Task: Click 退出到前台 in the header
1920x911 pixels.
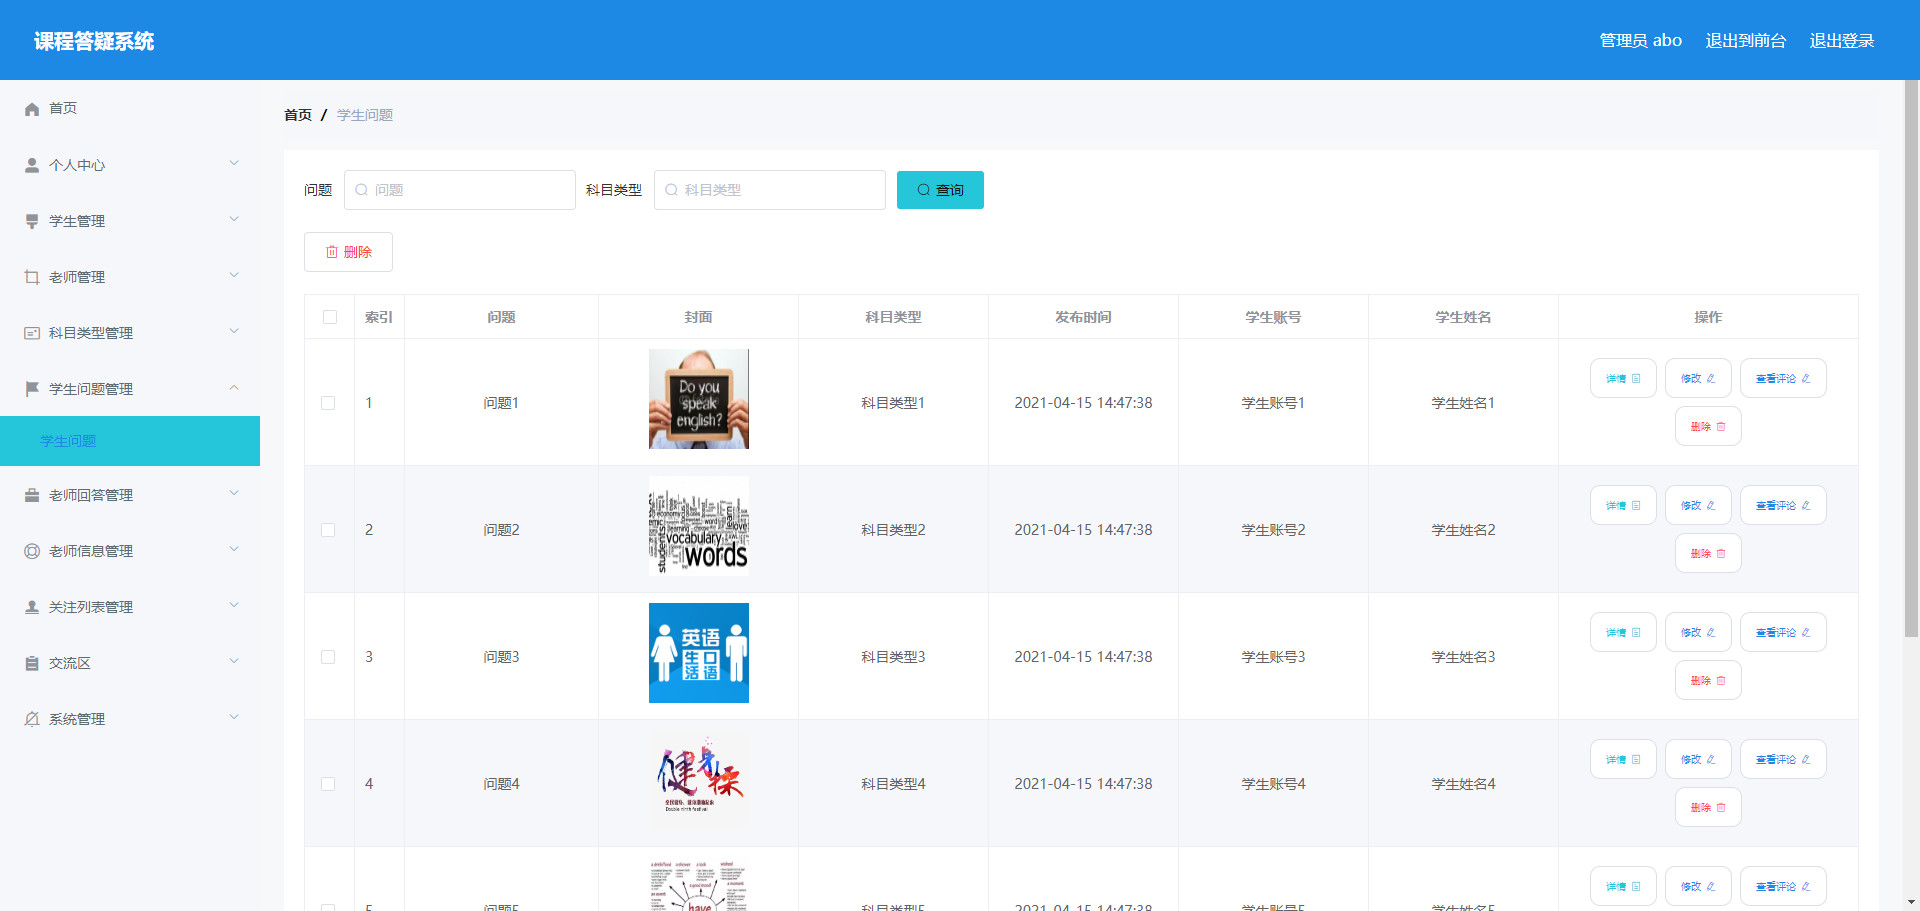Action: (x=1745, y=40)
